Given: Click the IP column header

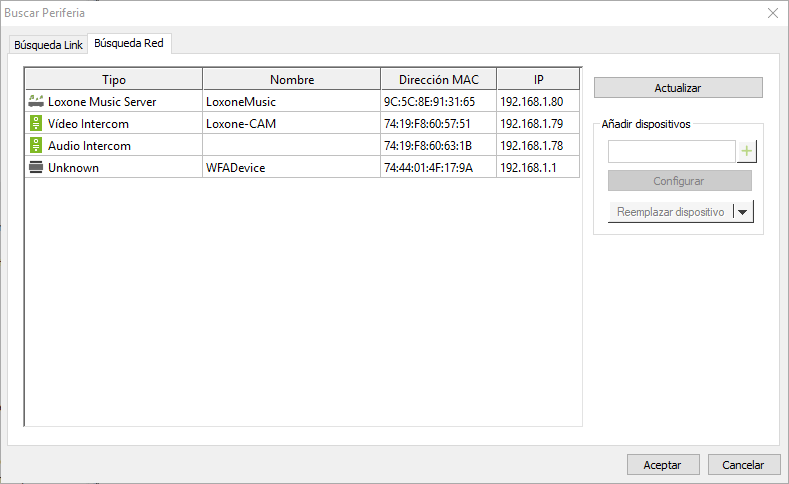Looking at the screenshot, I should [x=537, y=79].
